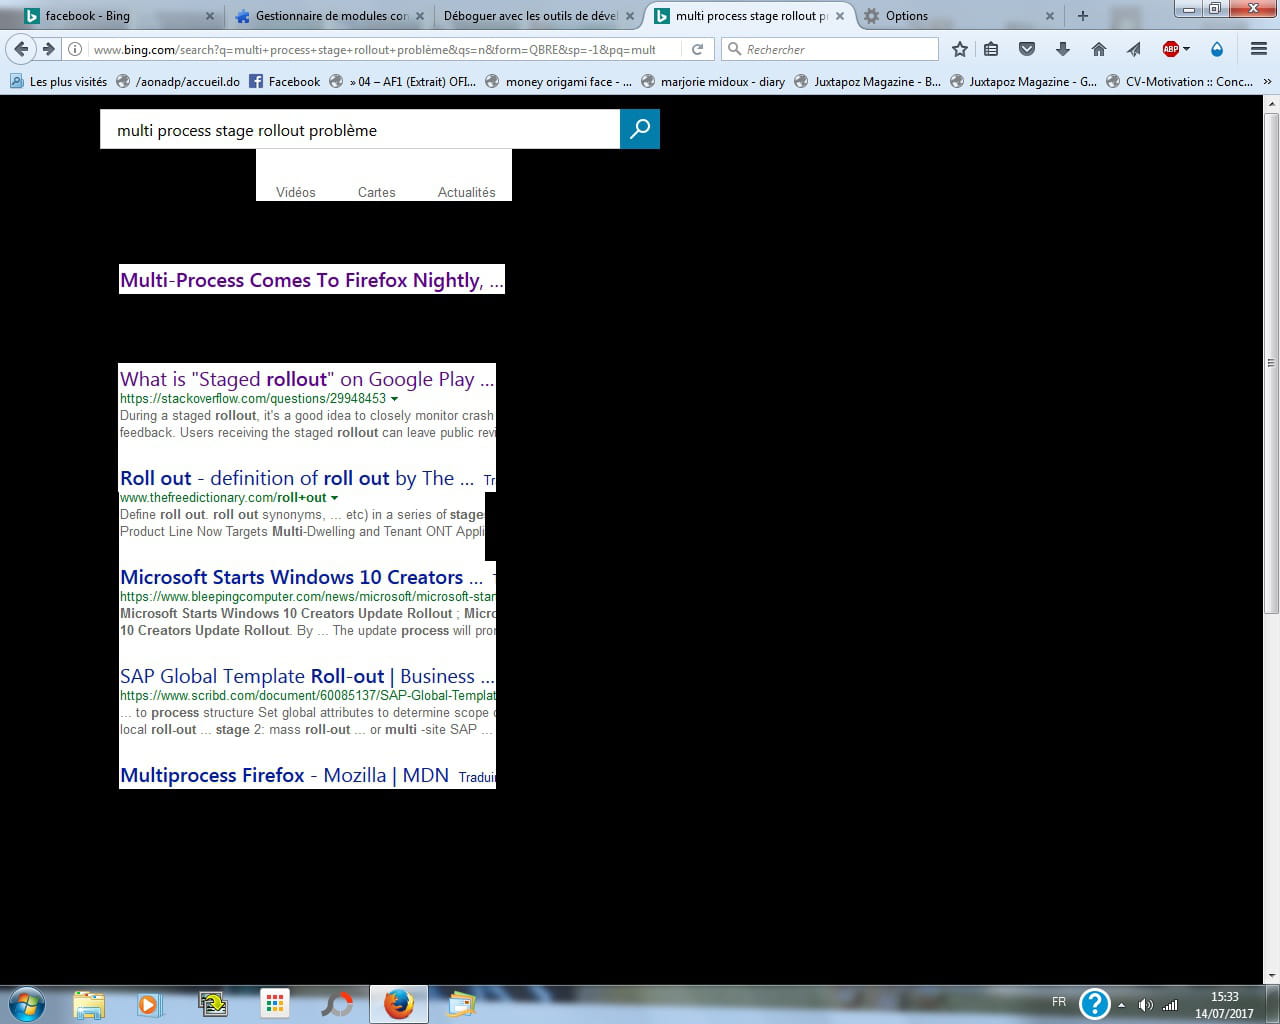Open Microsoft Starts Windows 10 Creators result
Viewport: 1280px width, 1024px height.
click(x=301, y=577)
